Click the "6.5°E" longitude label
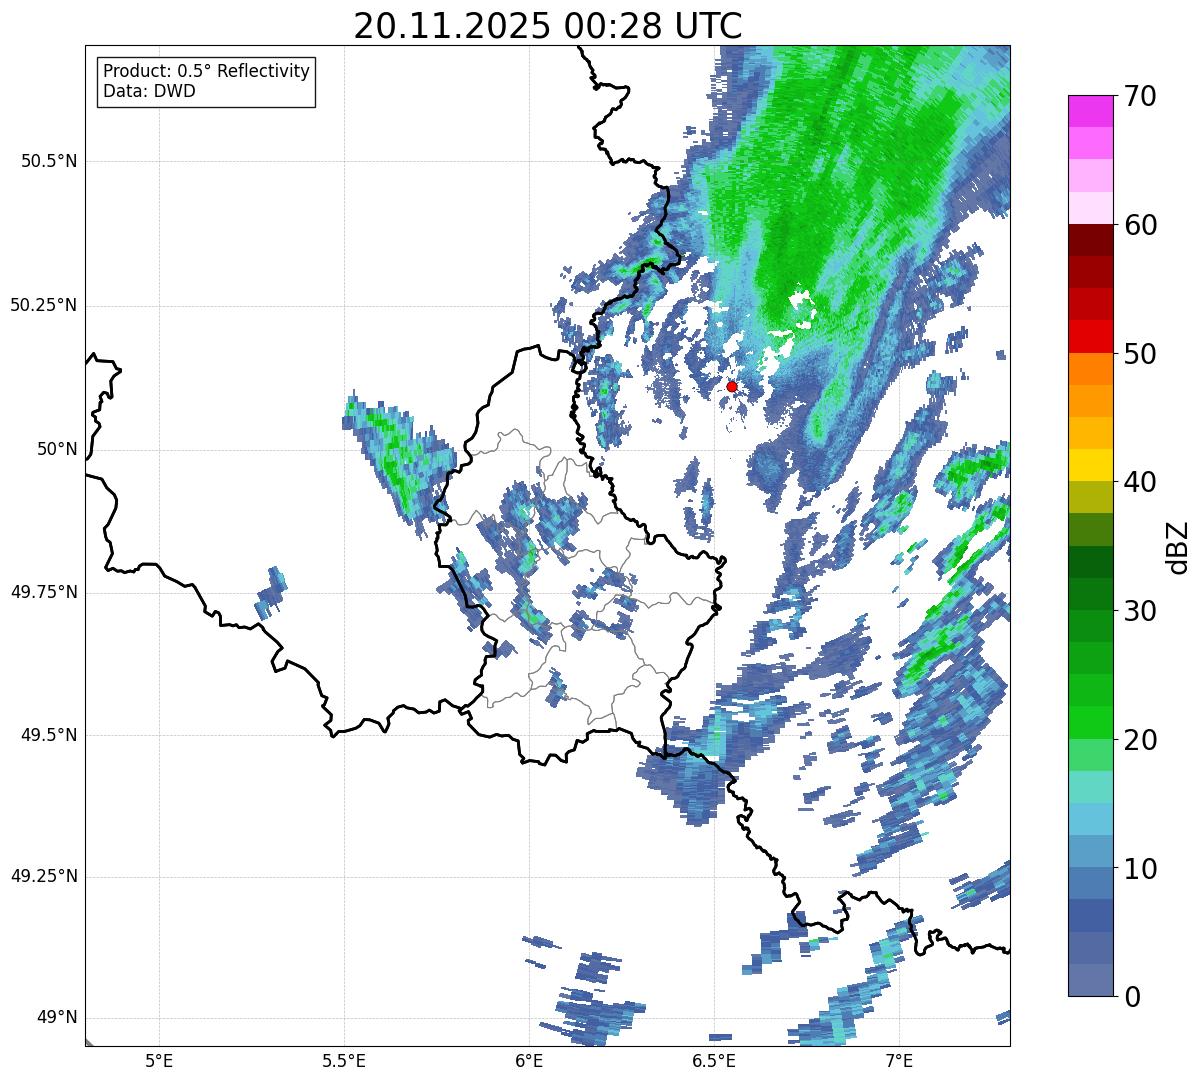Image resolution: width=1202 pixels, height=1081 pixels. (x=714, y=1060)
